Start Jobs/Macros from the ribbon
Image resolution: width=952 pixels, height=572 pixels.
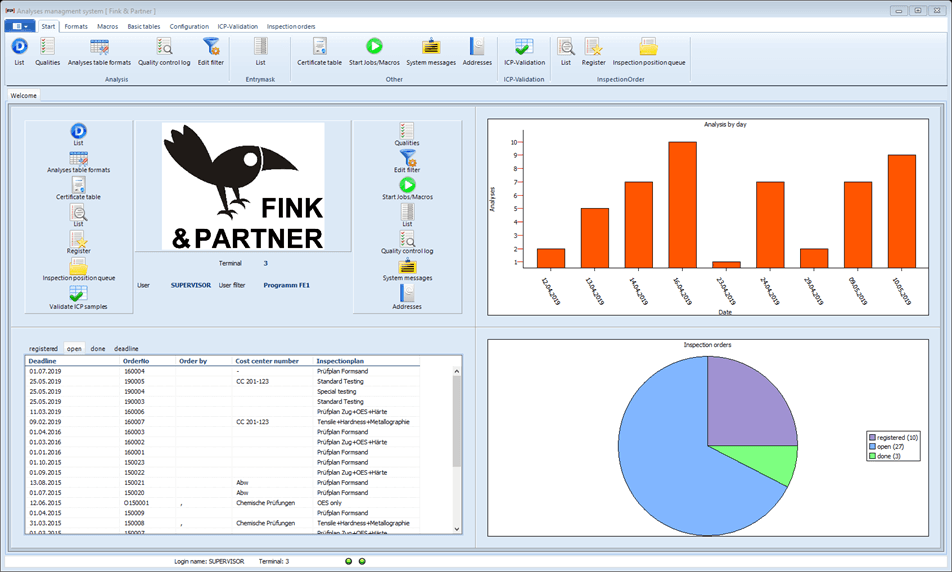(374, 52)
